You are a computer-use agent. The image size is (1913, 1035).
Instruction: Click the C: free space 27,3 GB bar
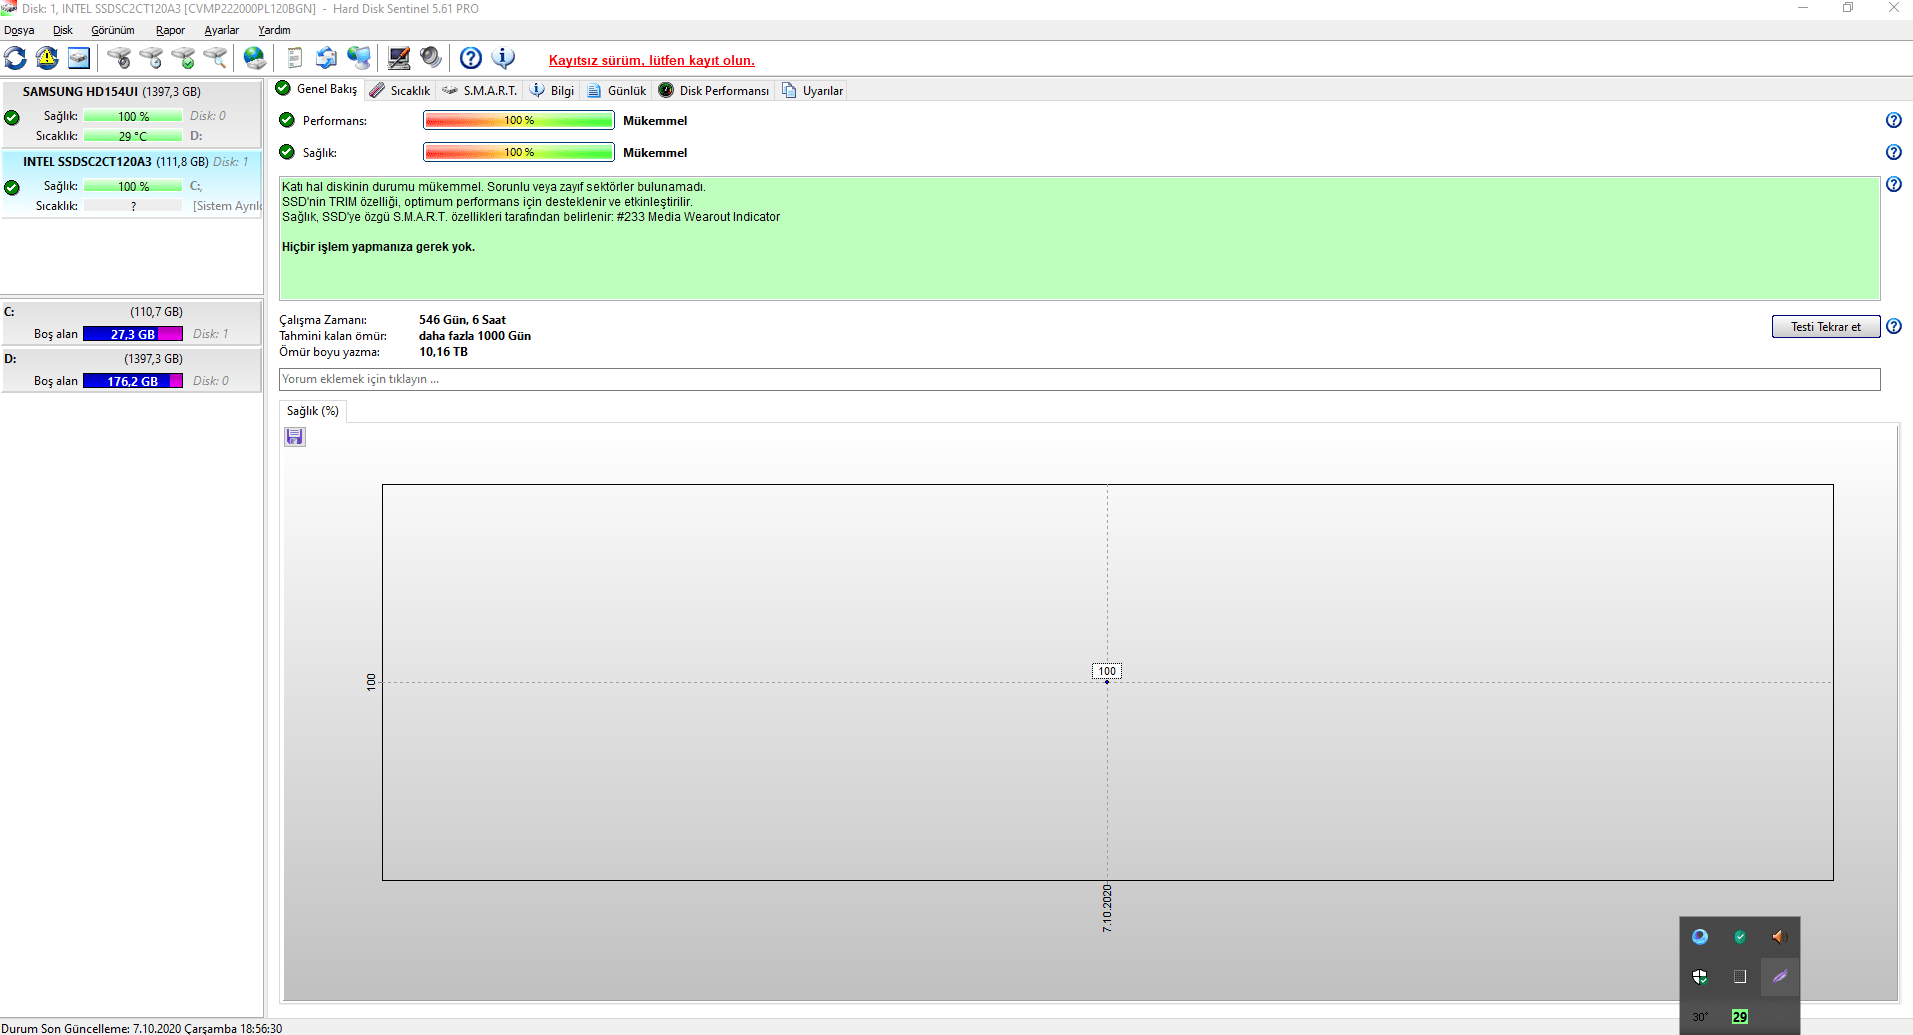point(133,334)
